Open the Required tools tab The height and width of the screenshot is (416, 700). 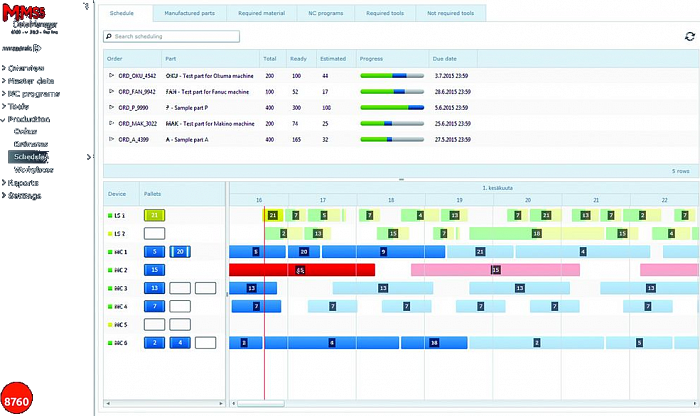tap(385, 13)
